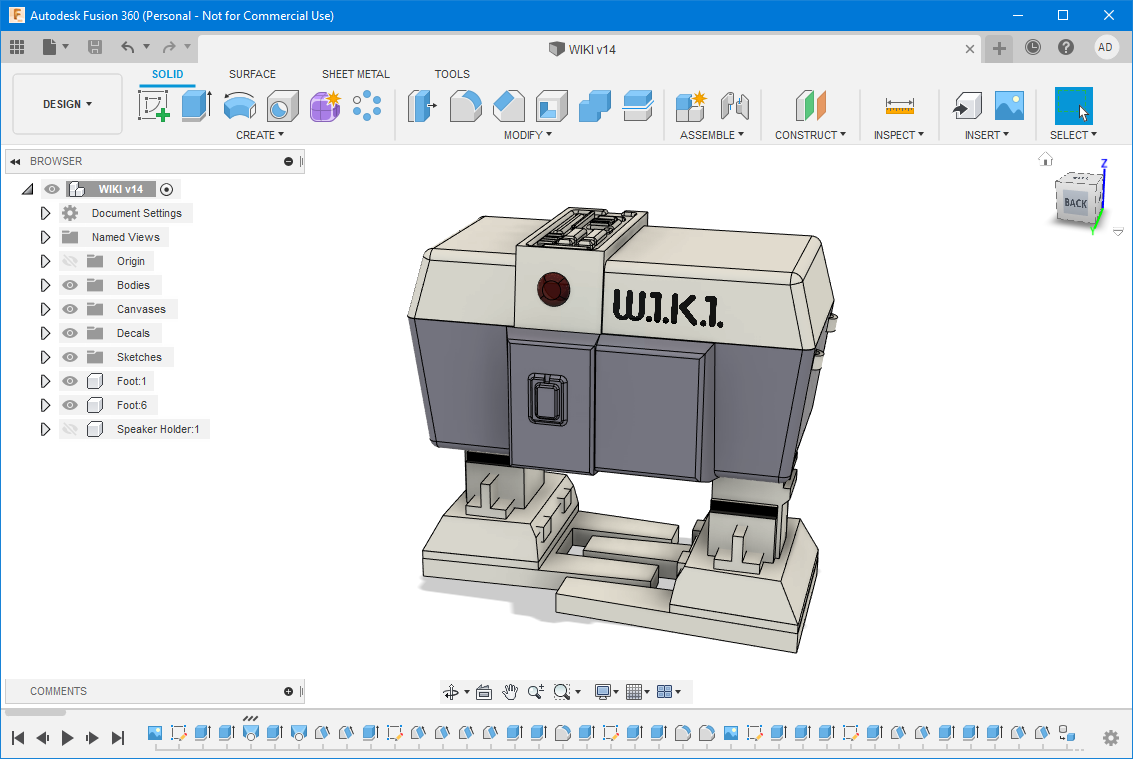Image resolution: width=1133 pixels, height=759 pixels.
Task: Open the AD user account button
Action: click(1105, 48)
